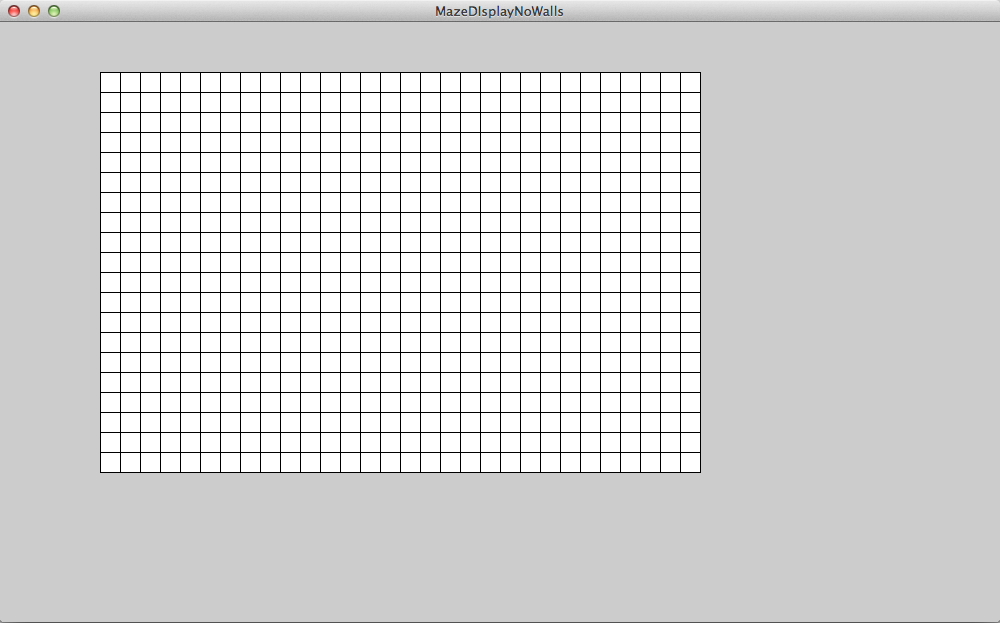Select the bottom-right corner maze cell
This screenshot has height=623, width=1000.
click(690, 462)
